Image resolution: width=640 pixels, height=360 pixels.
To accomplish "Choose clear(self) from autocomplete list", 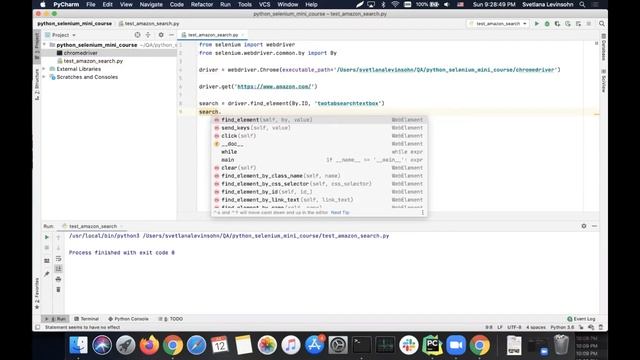I will point(319,168).
